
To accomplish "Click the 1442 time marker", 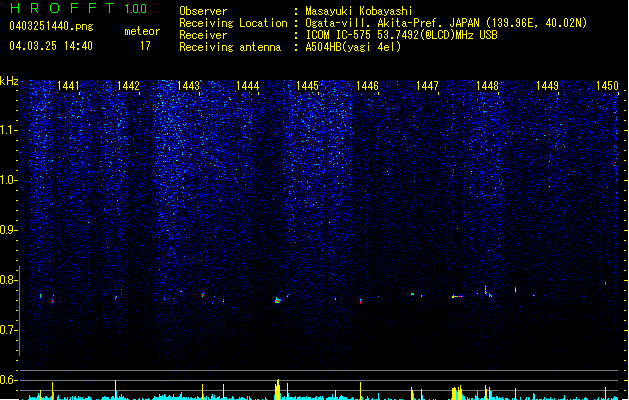I will coord(128,86).
